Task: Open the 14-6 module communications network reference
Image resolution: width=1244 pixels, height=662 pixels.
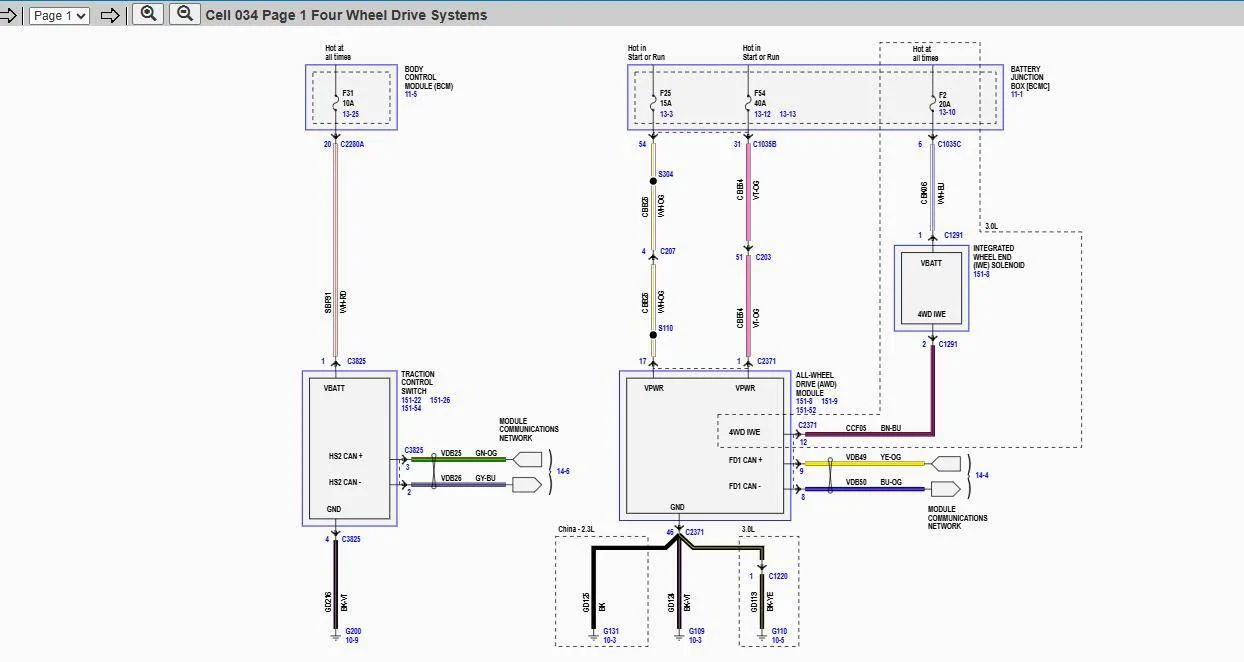Action: coord(563,471)
